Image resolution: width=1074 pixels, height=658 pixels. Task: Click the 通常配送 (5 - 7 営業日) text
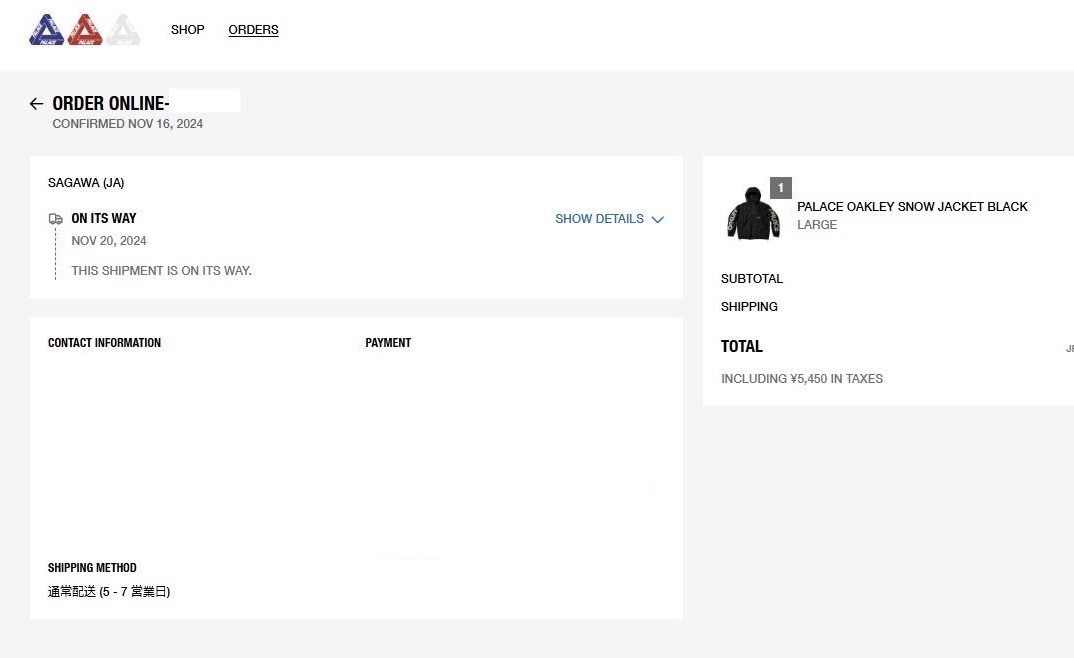click(109, 592)
